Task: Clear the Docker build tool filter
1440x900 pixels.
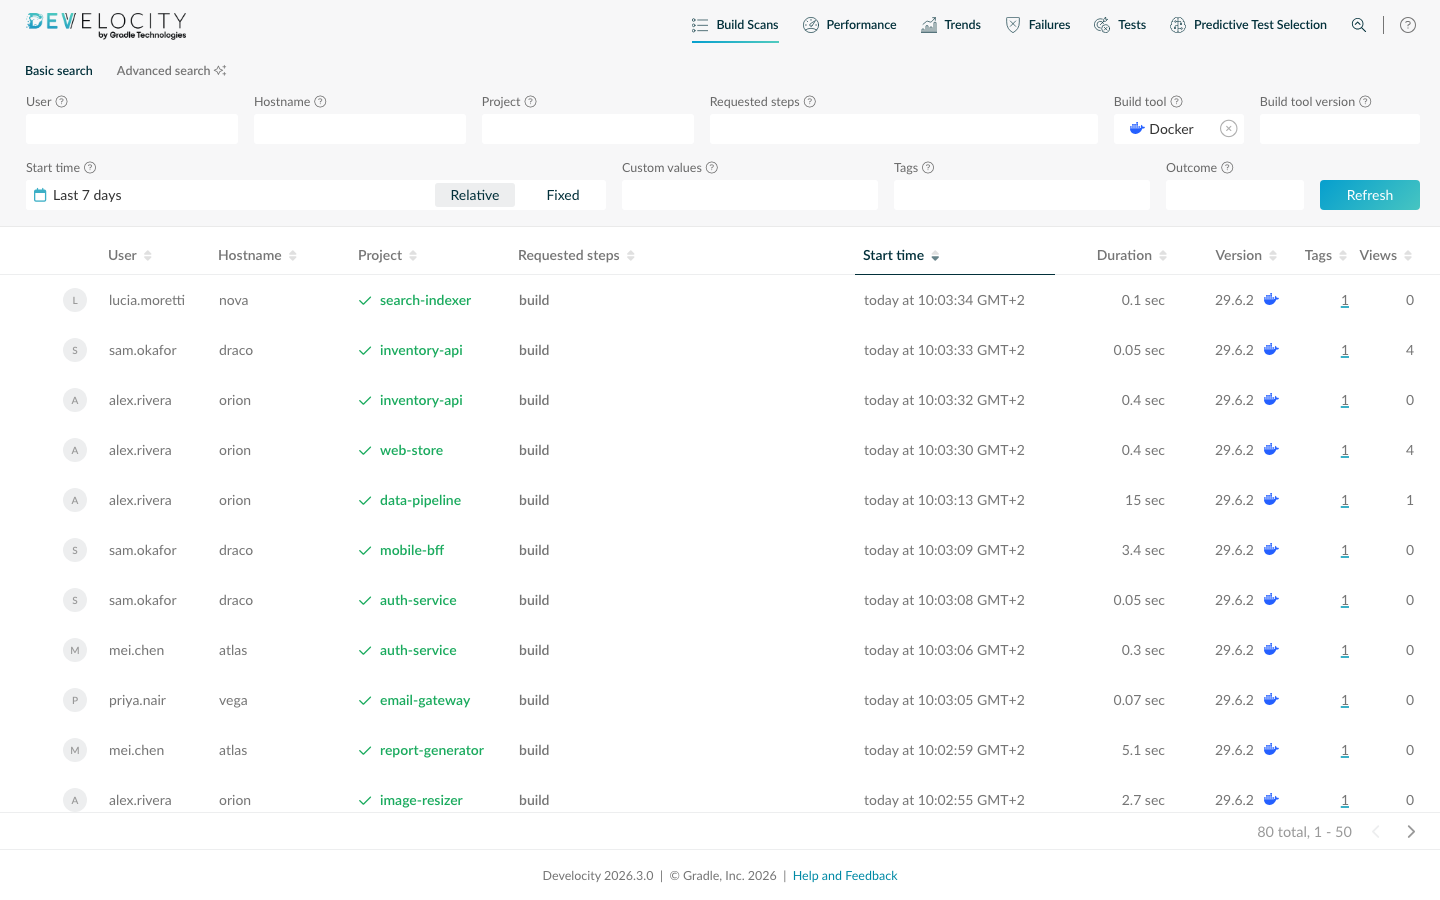Action: tap(1229, 129)
